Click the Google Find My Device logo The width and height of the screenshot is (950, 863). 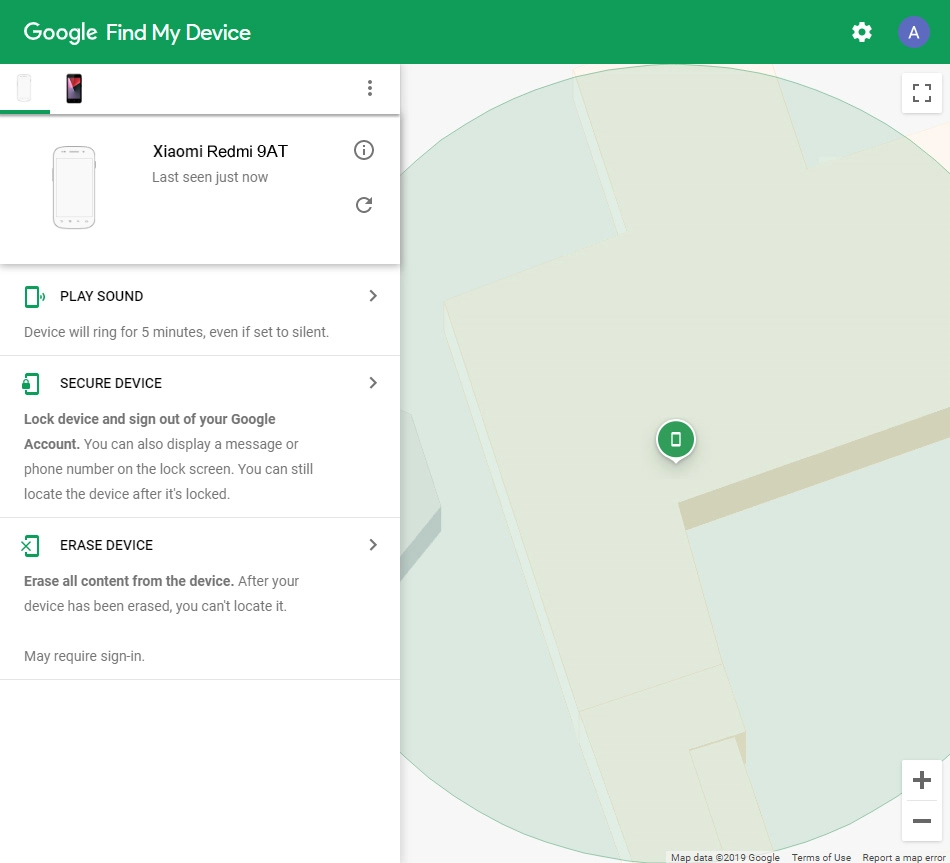point(137,32)
